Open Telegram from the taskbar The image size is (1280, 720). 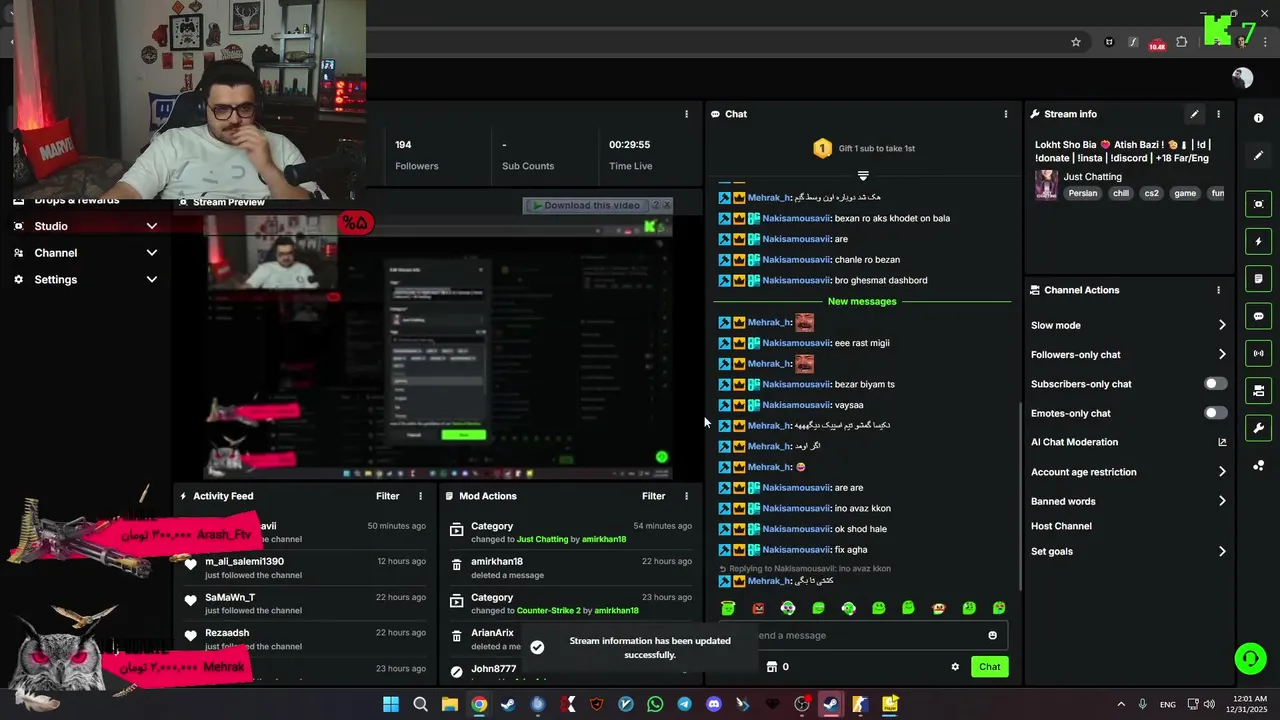(x=684, y=704)
